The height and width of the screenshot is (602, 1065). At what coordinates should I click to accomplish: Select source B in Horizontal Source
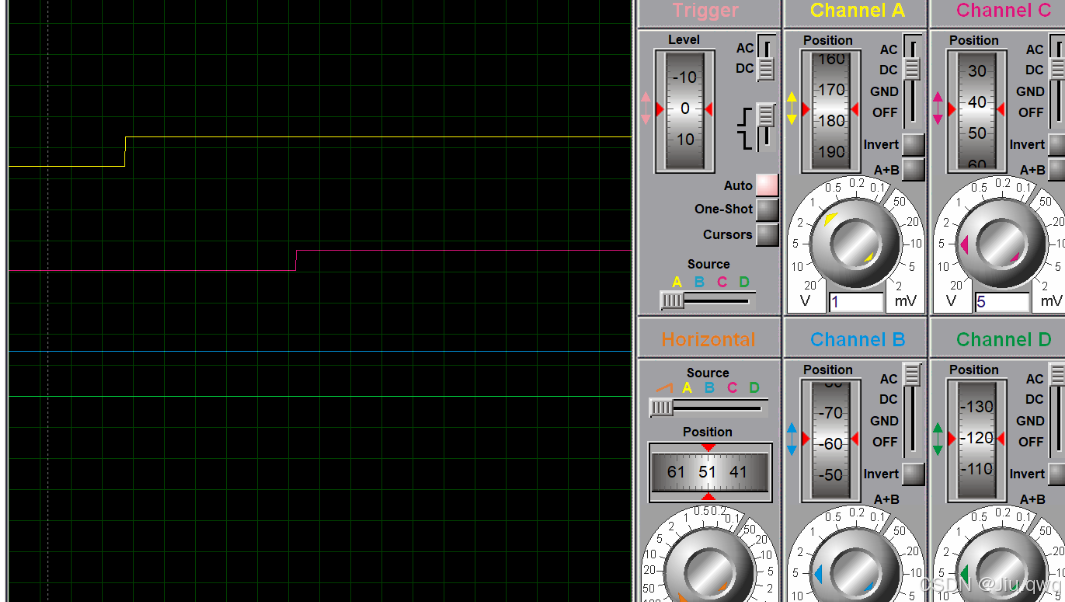point(709,387)
